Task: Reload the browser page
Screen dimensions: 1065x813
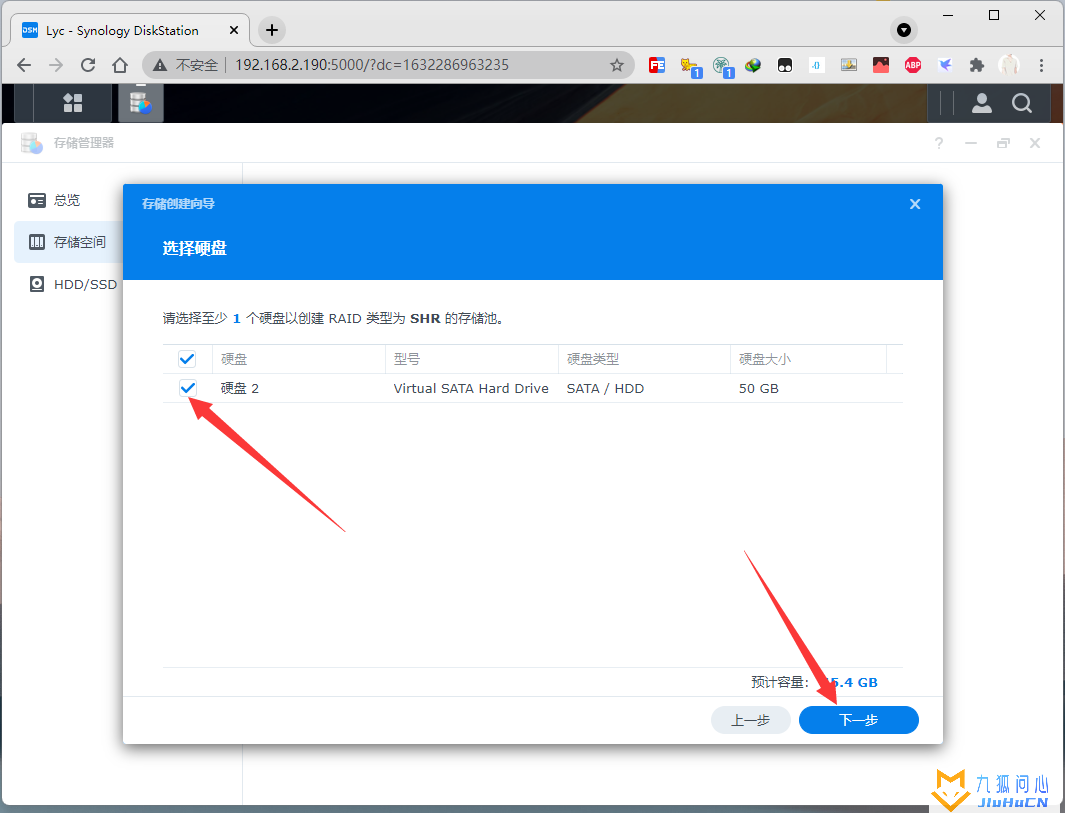Action: [x=88, y=65]
